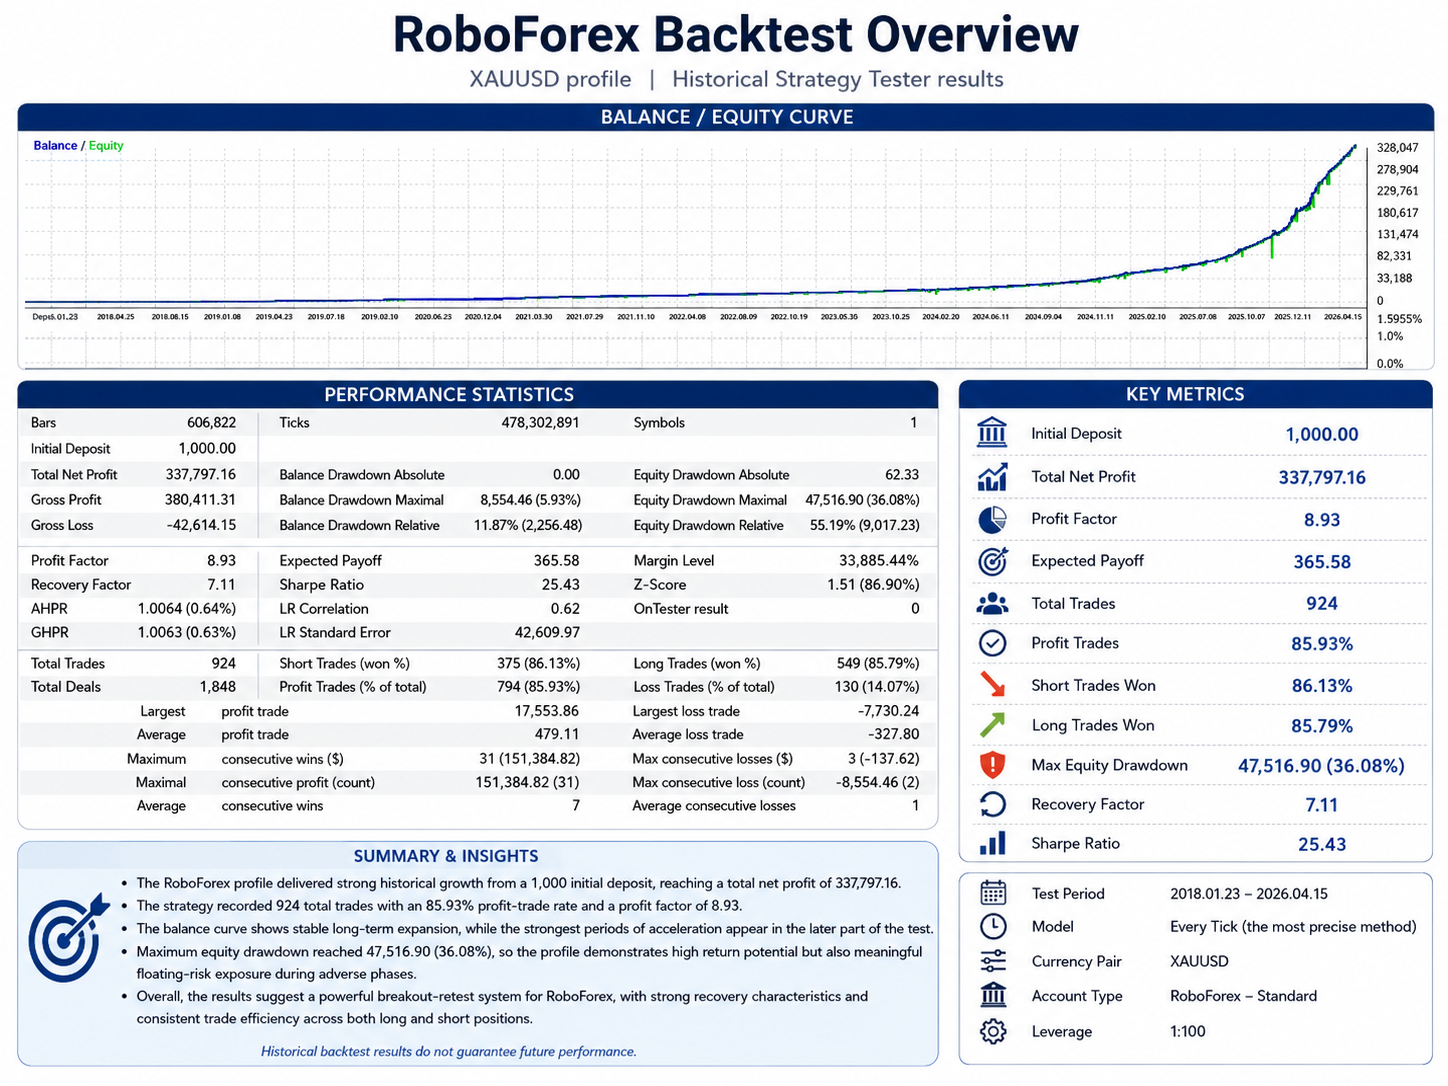Click the Equity legend label on the chart
Viewport: 1448px width, 1086px height.
point(106,145)
